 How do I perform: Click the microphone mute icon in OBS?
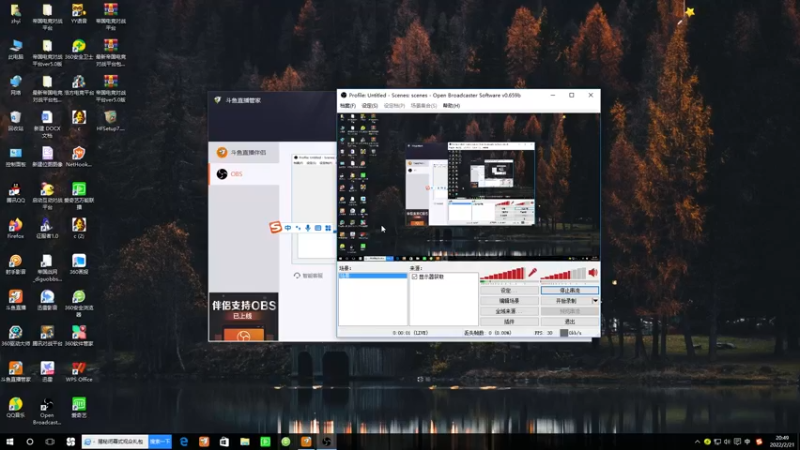tap(532, 272)
